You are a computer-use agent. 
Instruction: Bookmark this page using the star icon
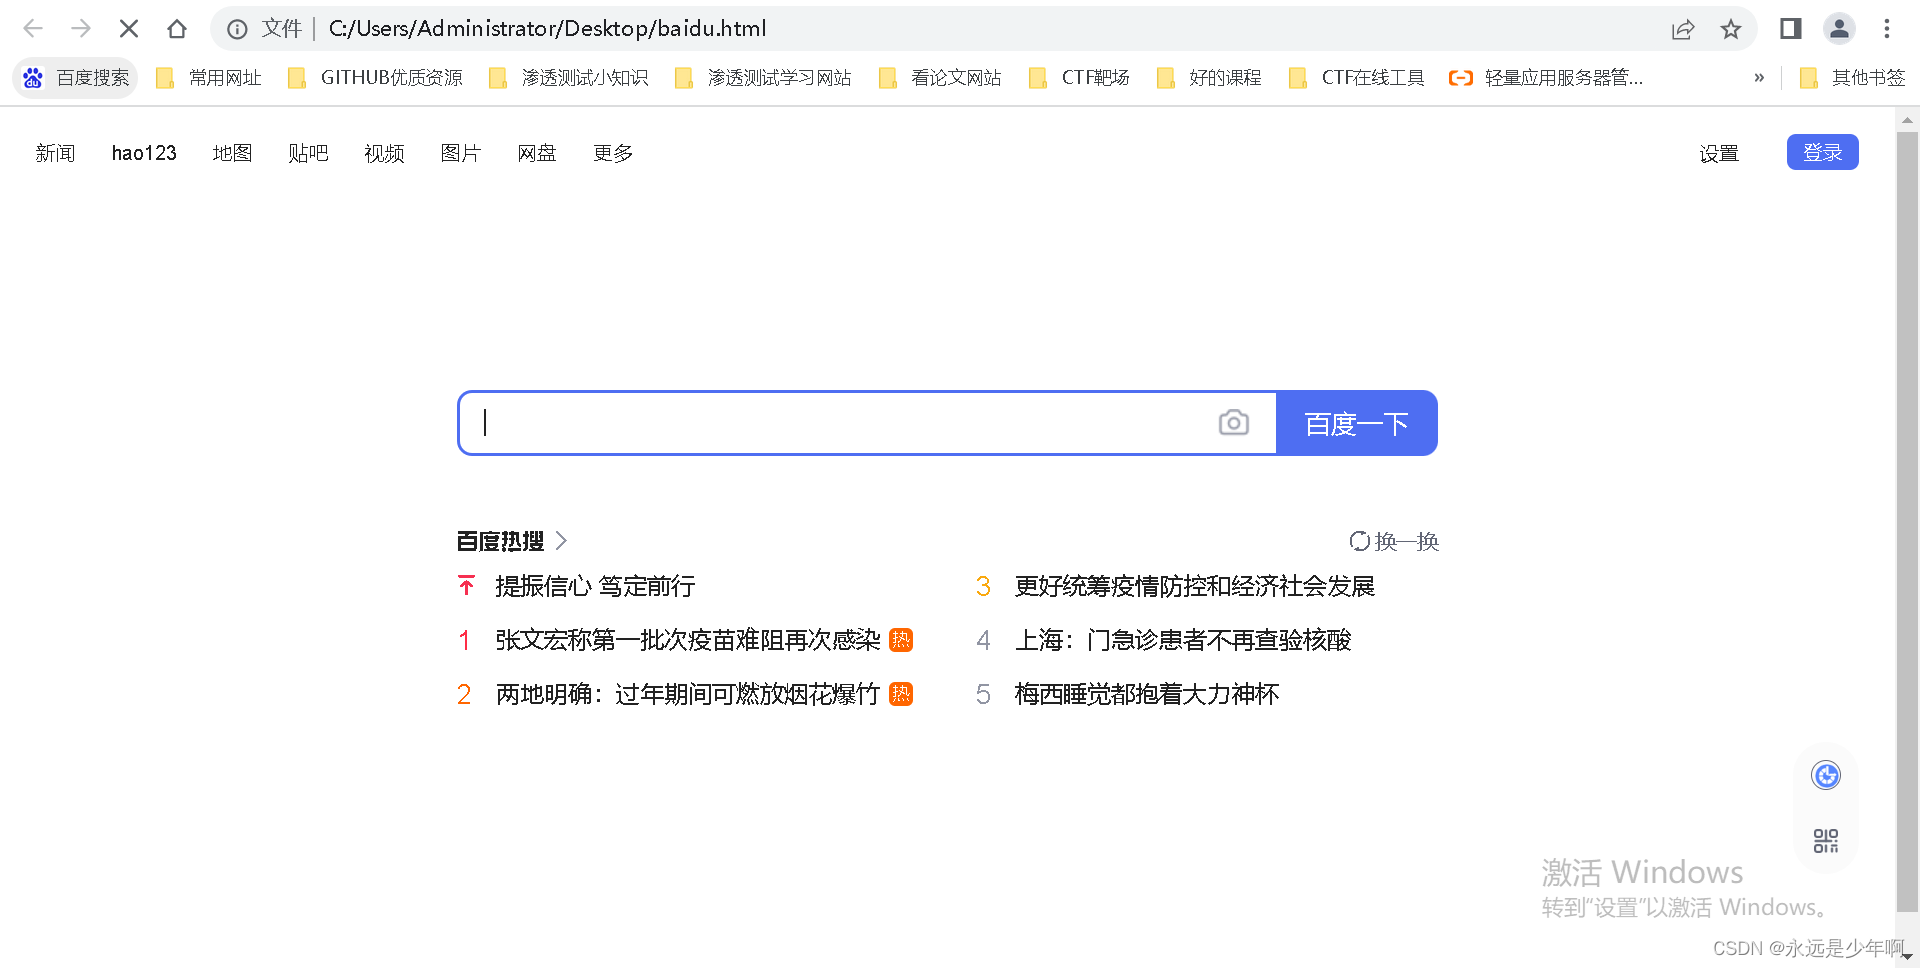[1731, 28]
